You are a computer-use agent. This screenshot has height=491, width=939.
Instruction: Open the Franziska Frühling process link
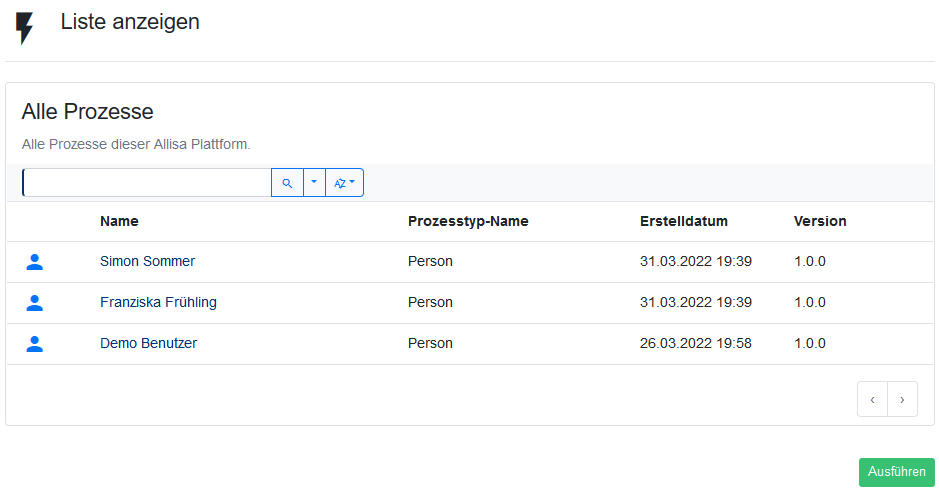(158, 302)
